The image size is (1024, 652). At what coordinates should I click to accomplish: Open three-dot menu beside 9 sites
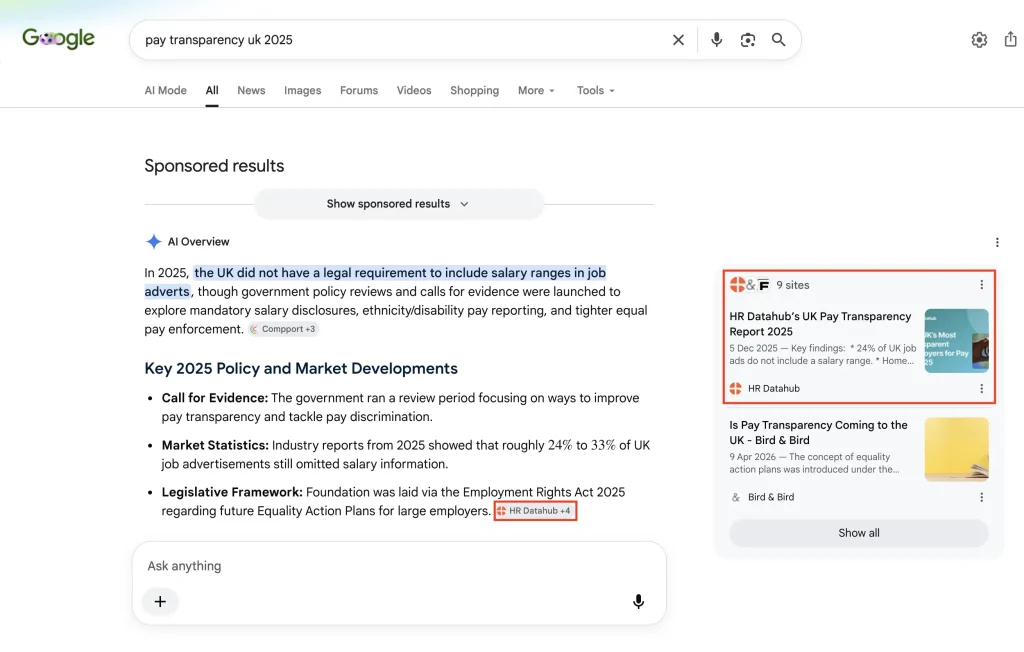click(982, 285)
